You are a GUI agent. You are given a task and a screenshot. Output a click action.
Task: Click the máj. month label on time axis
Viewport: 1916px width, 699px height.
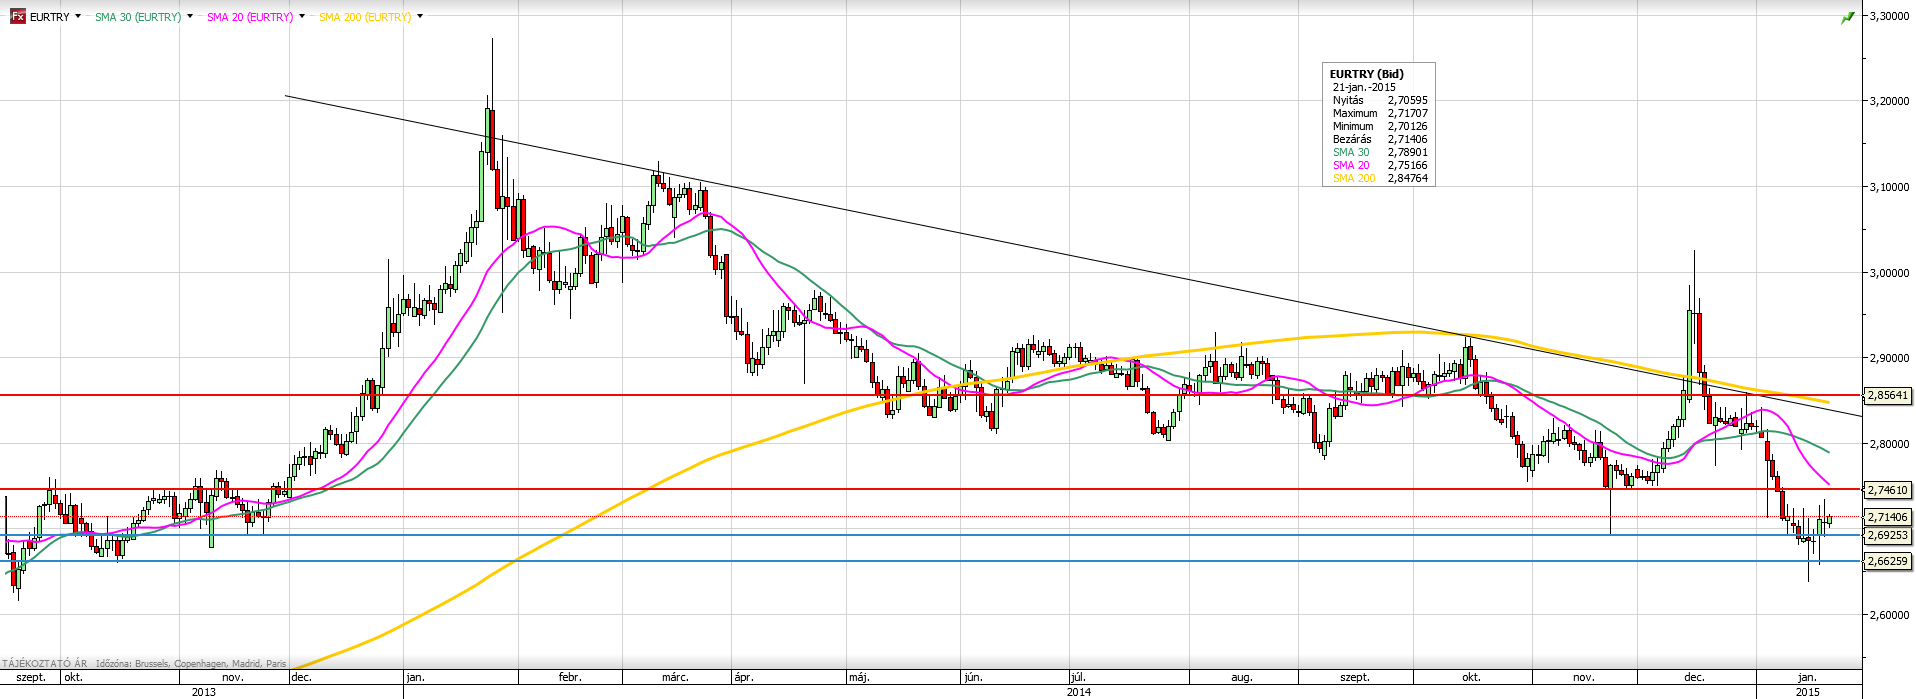(x=859, y=677)
